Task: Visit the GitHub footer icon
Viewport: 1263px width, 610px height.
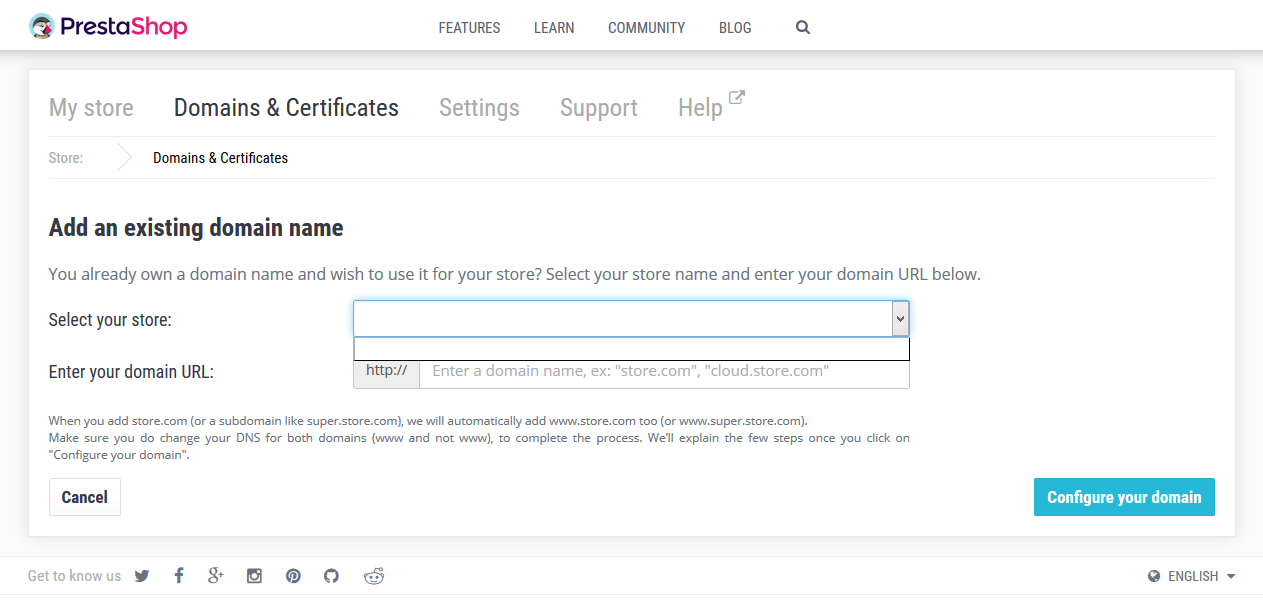Action: click(331, 576)
